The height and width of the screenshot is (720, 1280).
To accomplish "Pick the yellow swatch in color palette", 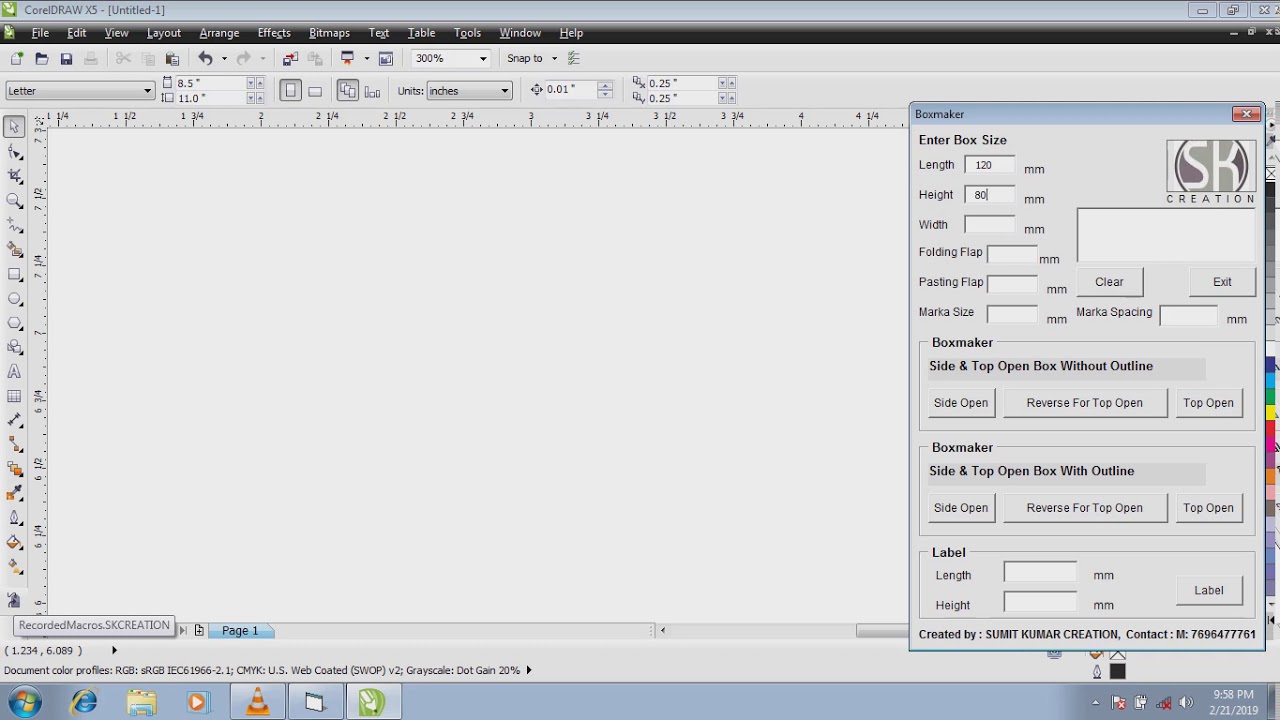I will coord(1271,412).
